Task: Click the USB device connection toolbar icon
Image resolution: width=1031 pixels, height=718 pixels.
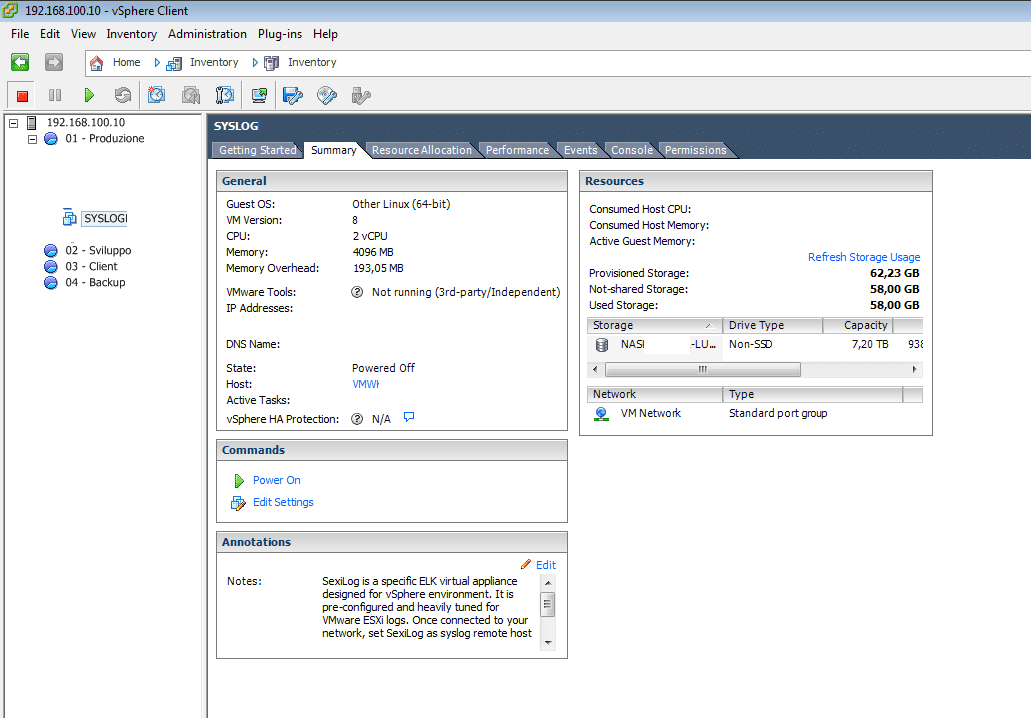Action: tap(361, 96)
